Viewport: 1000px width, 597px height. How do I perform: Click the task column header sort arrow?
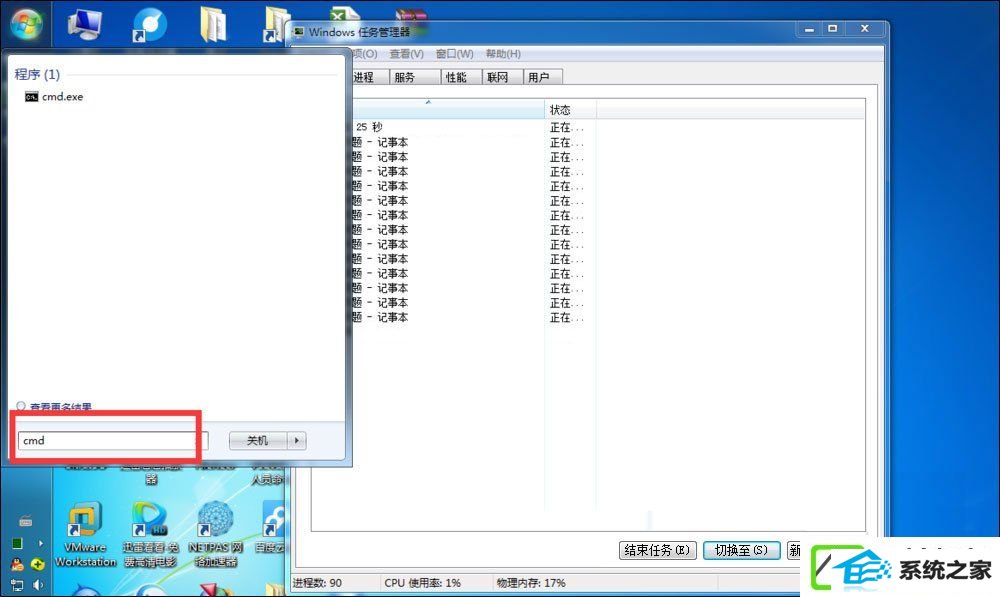[428, 103]
